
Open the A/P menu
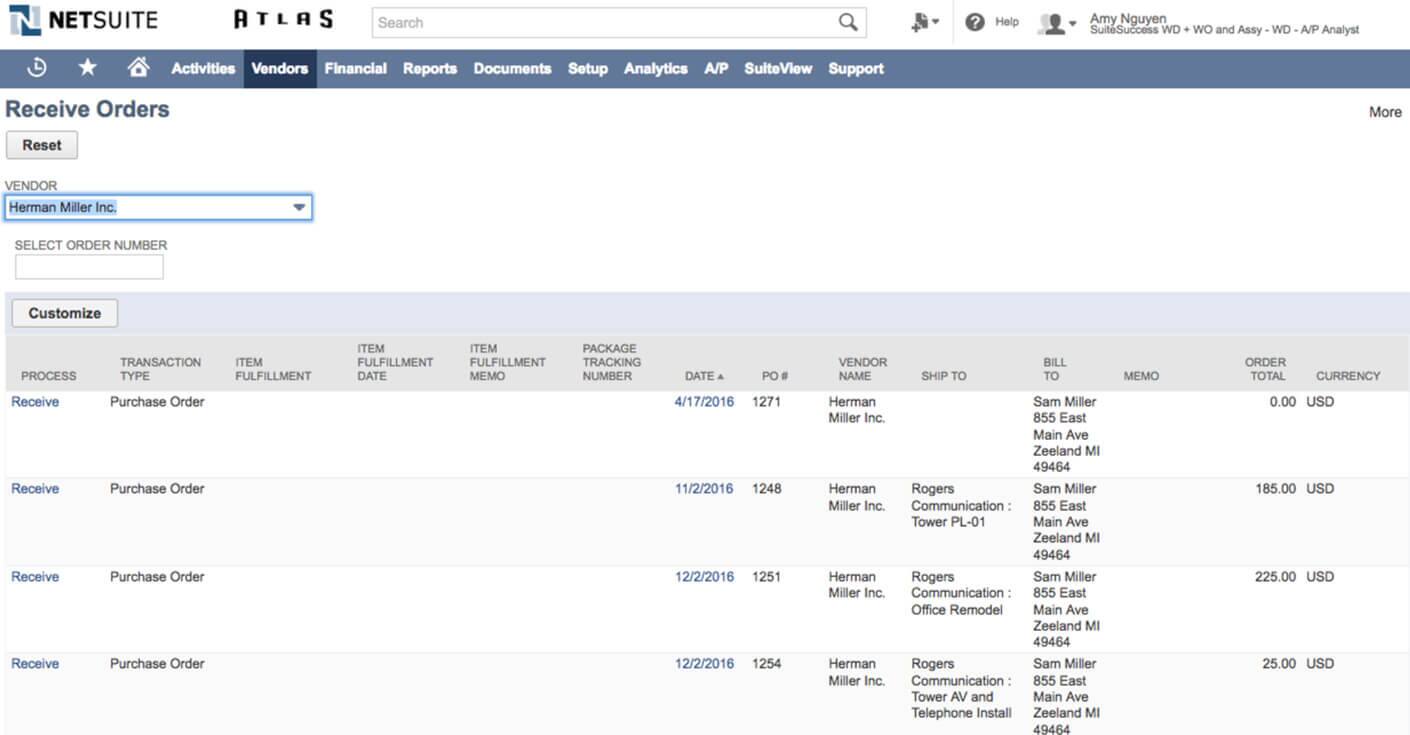pos(716,68)
